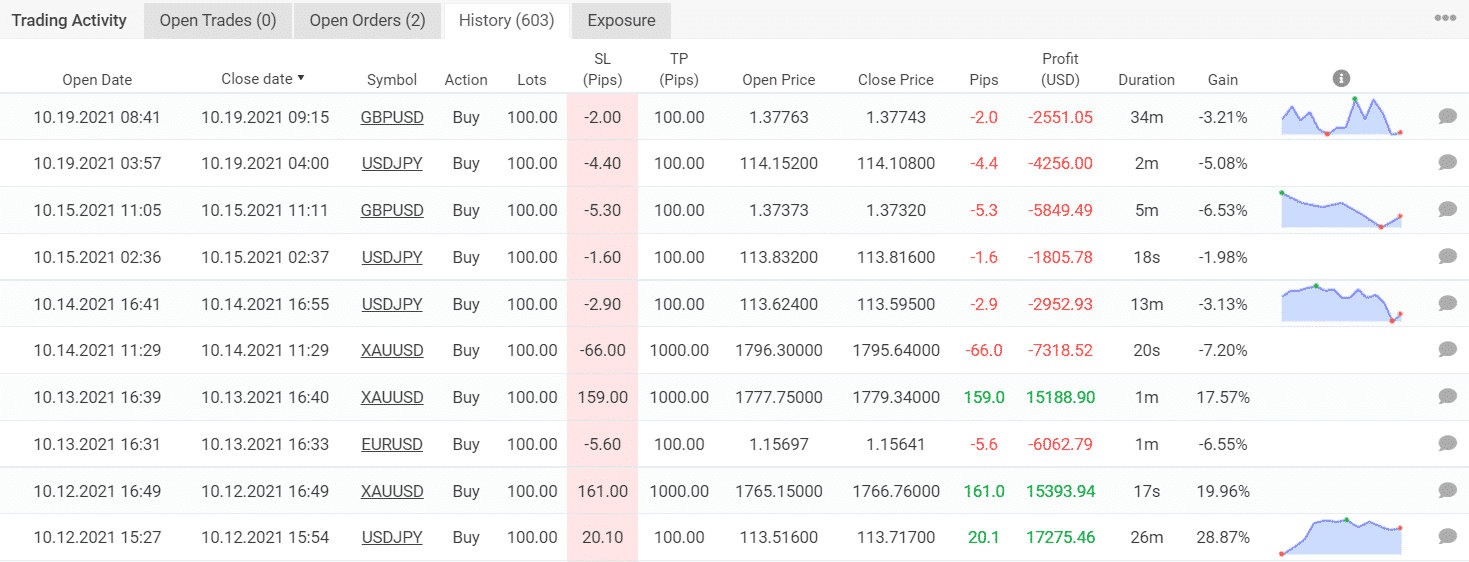This screenshot has width=1469, height=562.
Task: Click profit value 15188.90
Action: click(x=1060, y=397)
